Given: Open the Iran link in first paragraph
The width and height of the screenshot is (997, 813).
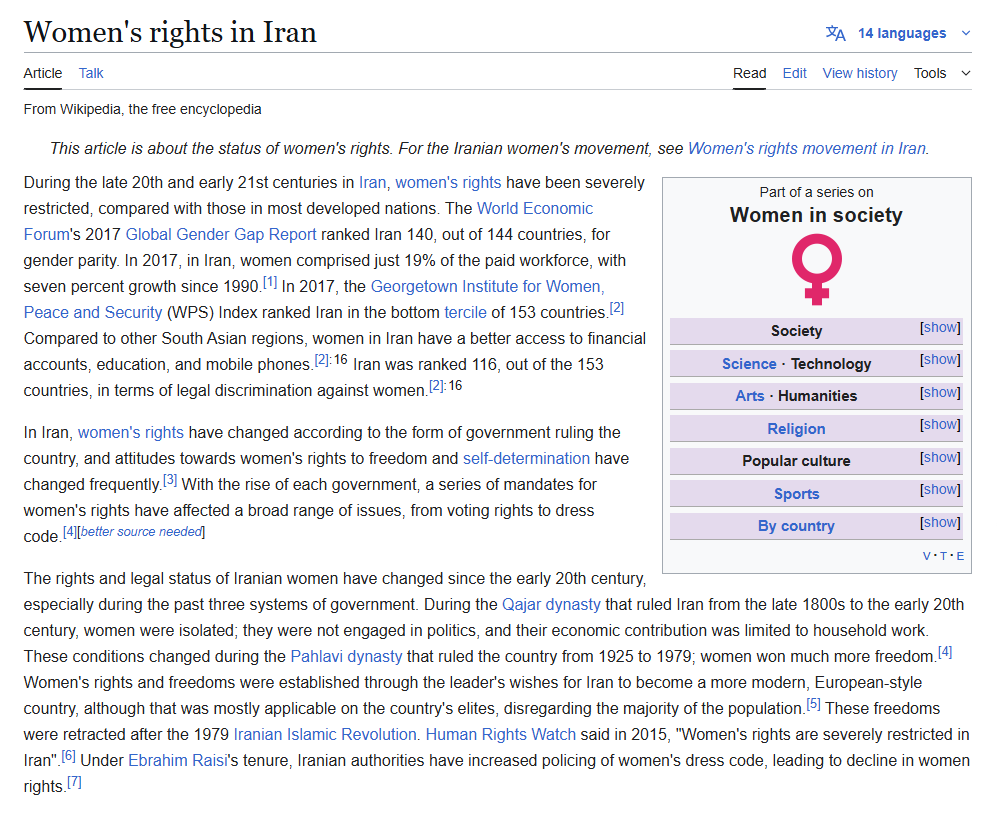Looking at the screenshot, I should pyautogui.click(x=372, y=182).
